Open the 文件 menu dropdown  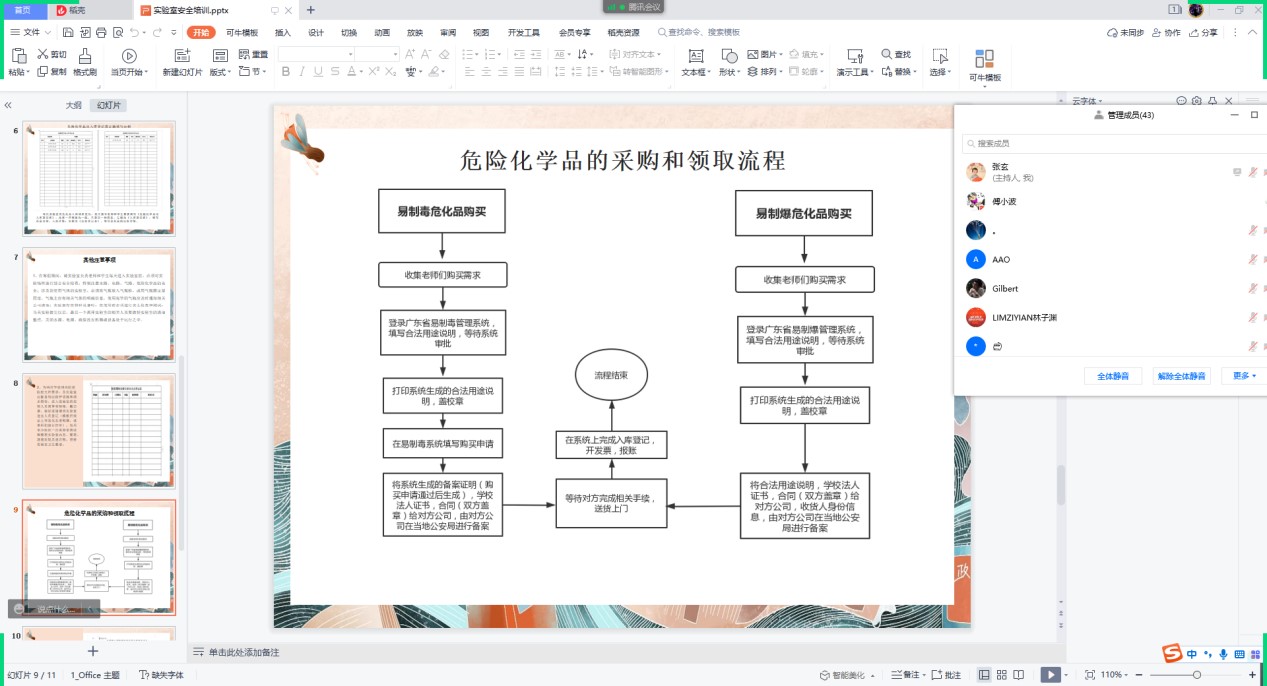(36, 33)
